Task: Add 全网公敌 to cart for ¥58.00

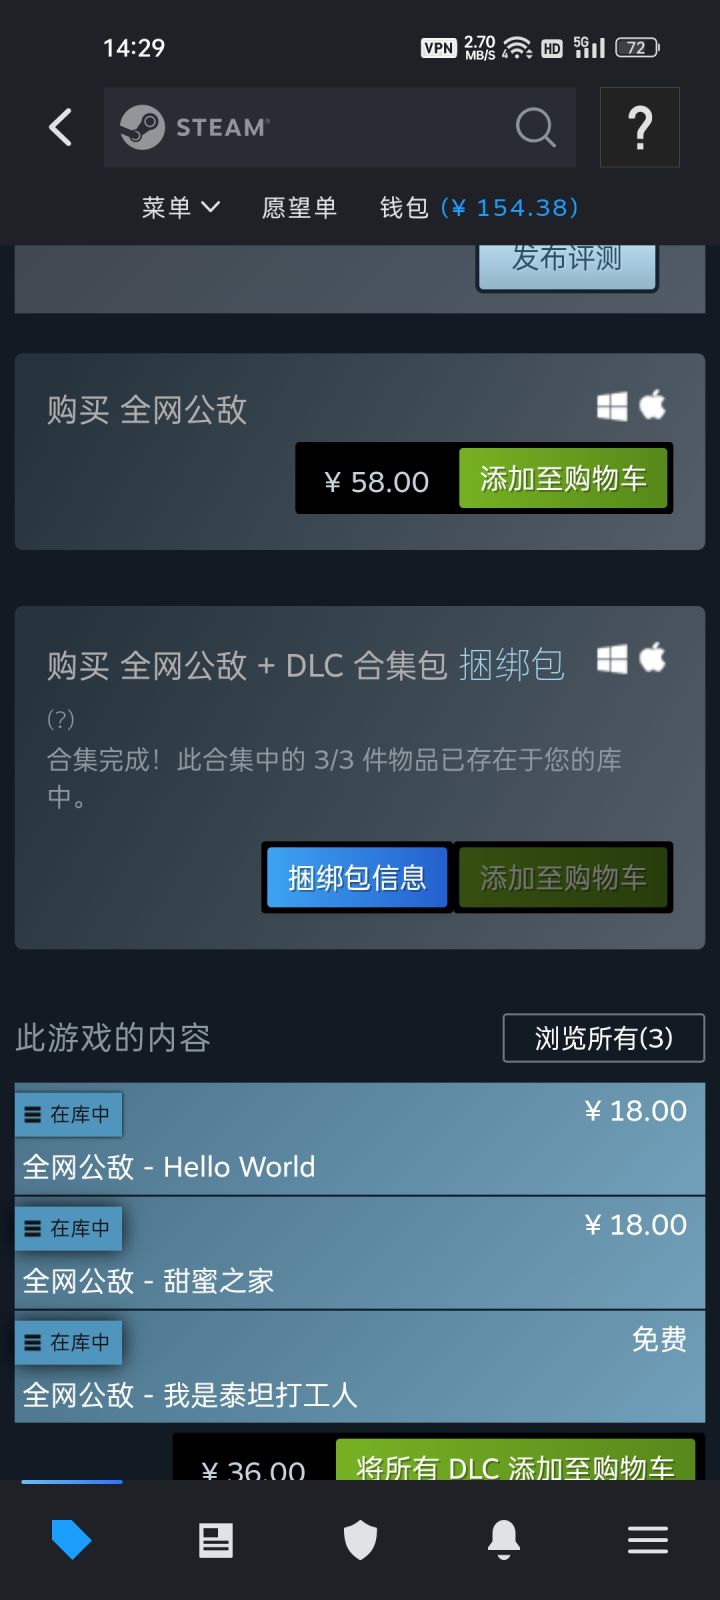Action: pos(563,479)
